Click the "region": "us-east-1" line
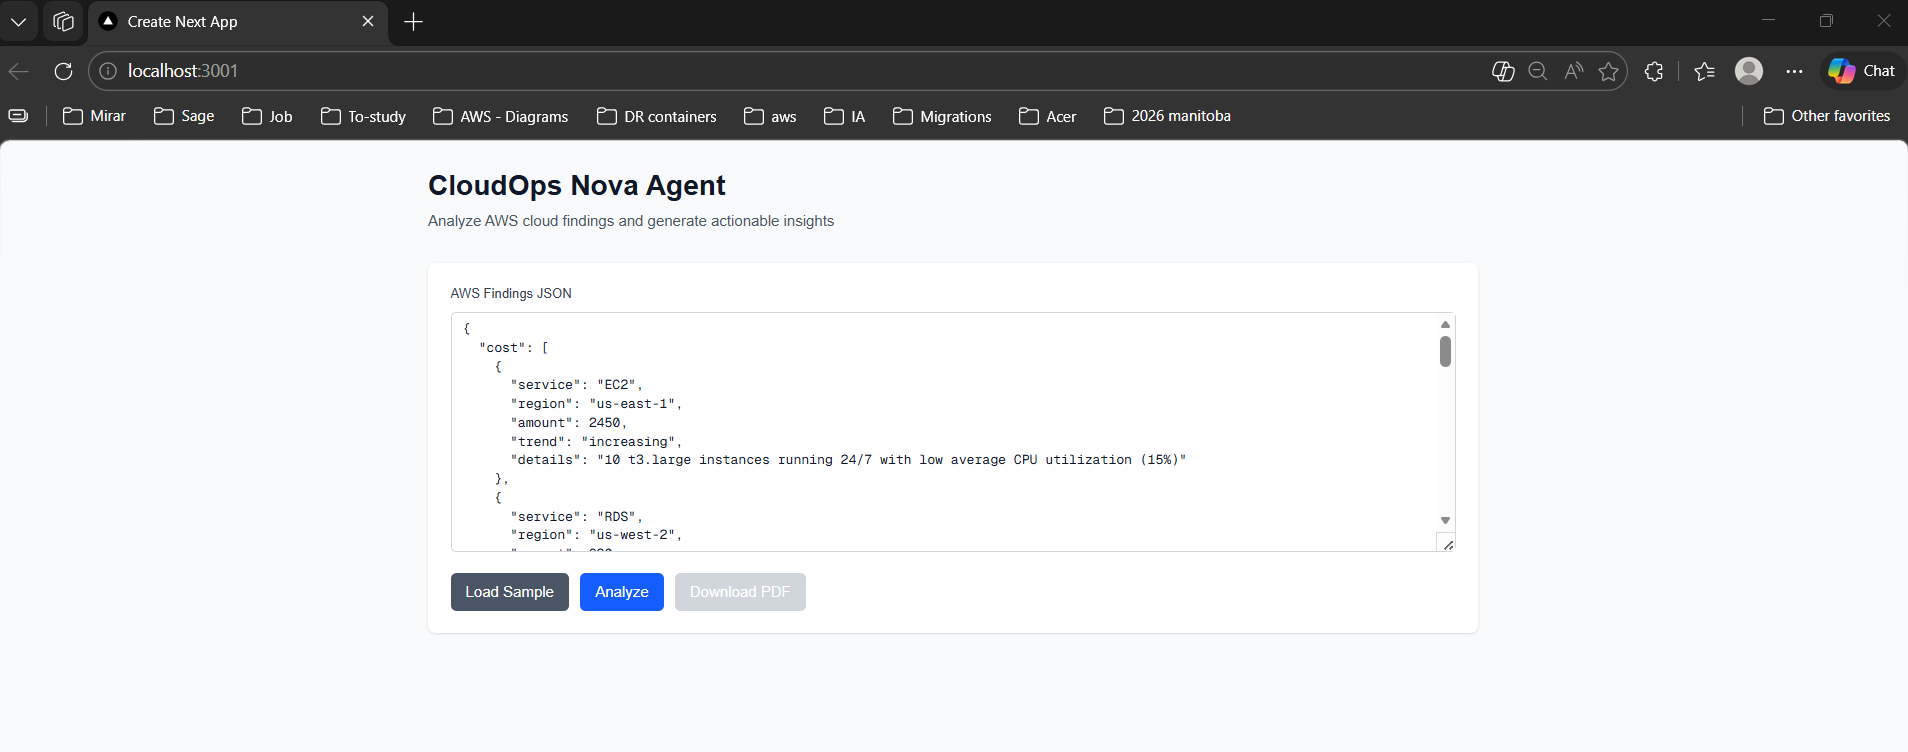This screenshot has height=752, width=1908. pos(596,404)
